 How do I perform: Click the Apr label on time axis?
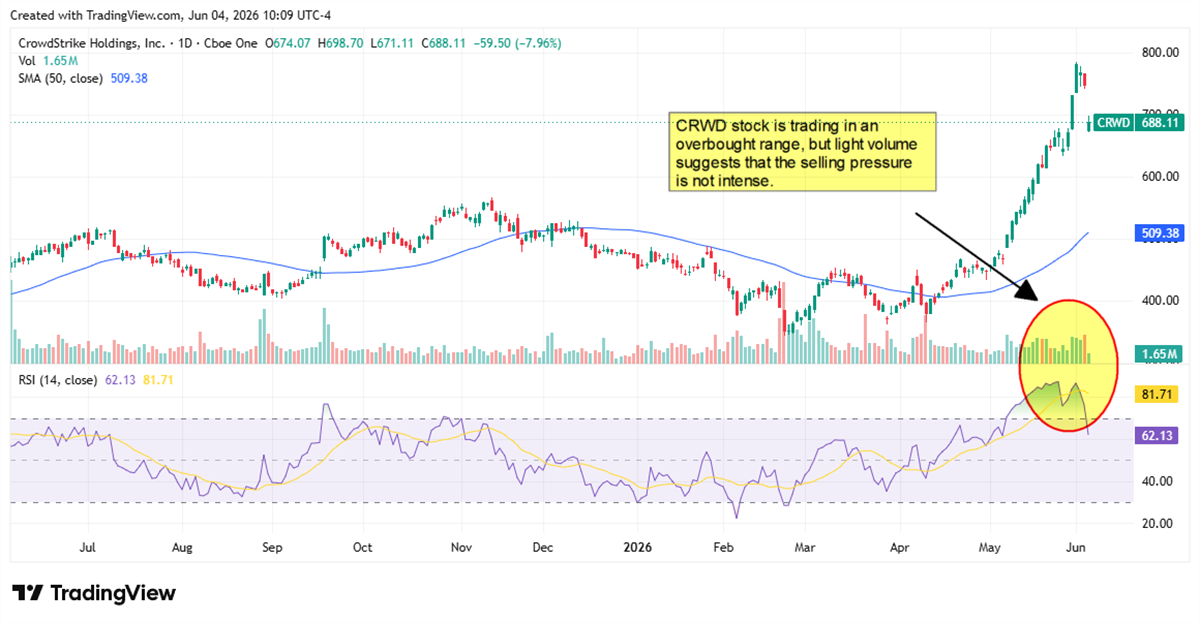(900, 547)
